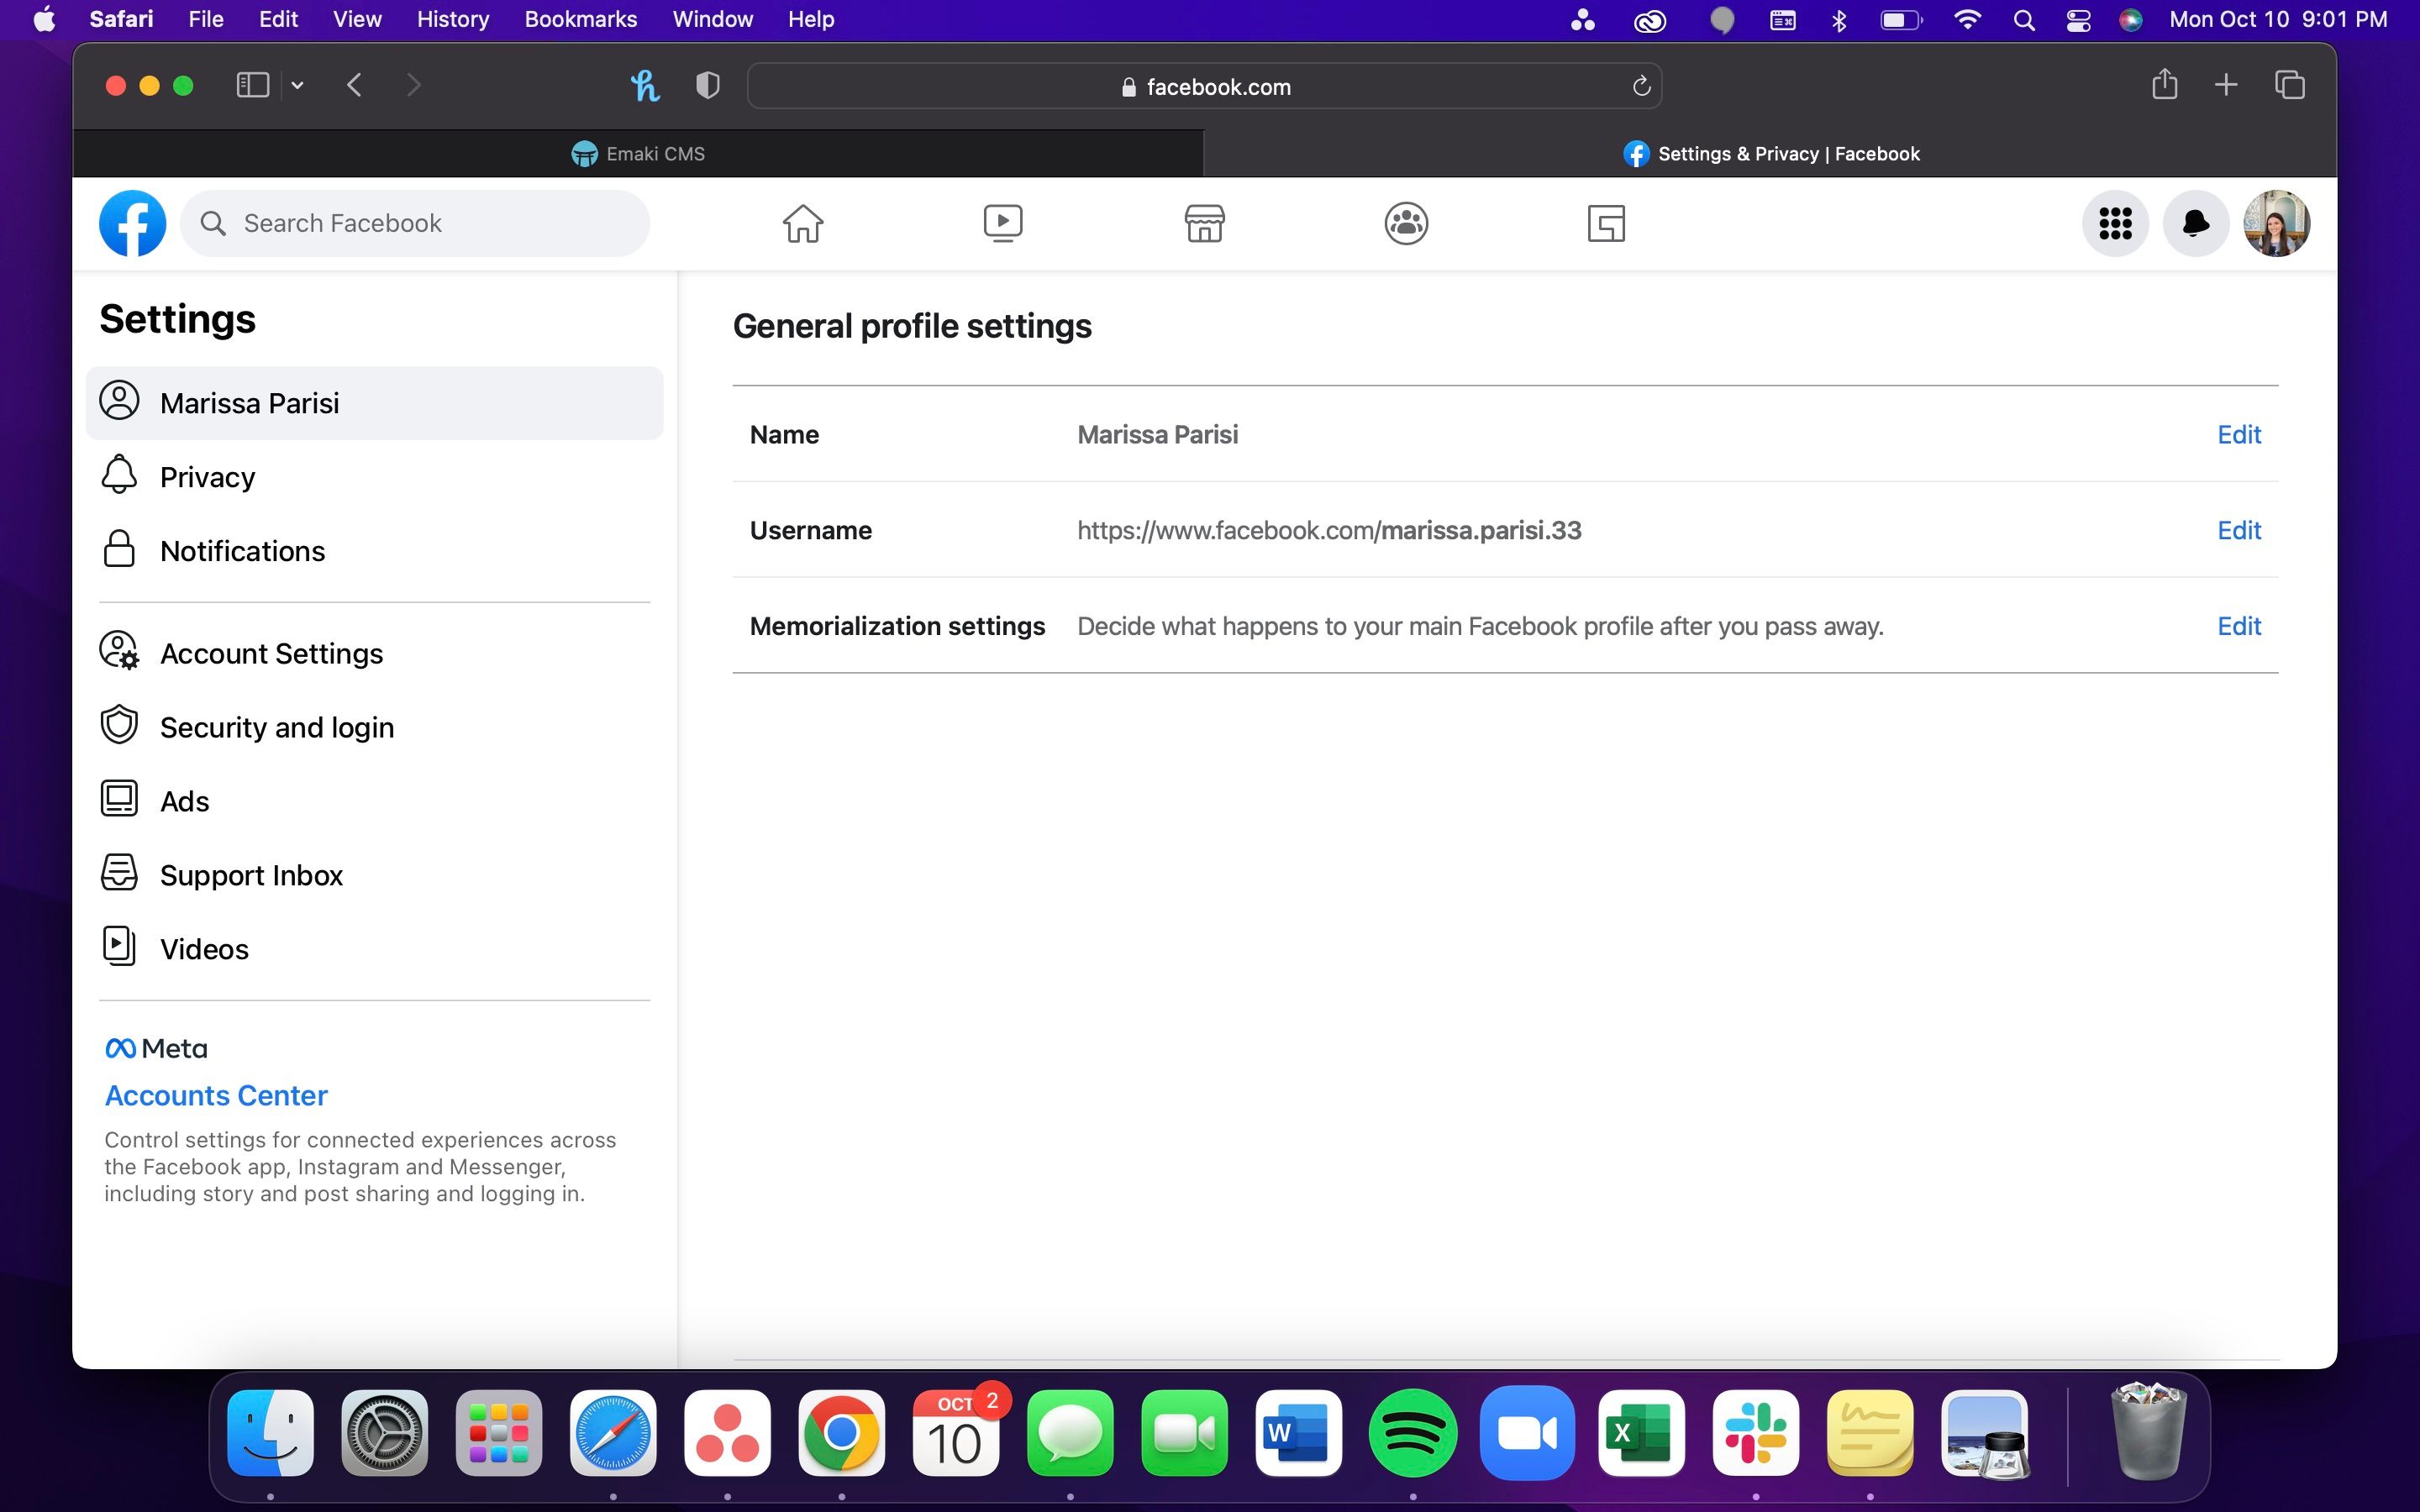Expand the Accounts Center section
Viewport: 2420px width, 1512px height.
[x=214, y=1094]
